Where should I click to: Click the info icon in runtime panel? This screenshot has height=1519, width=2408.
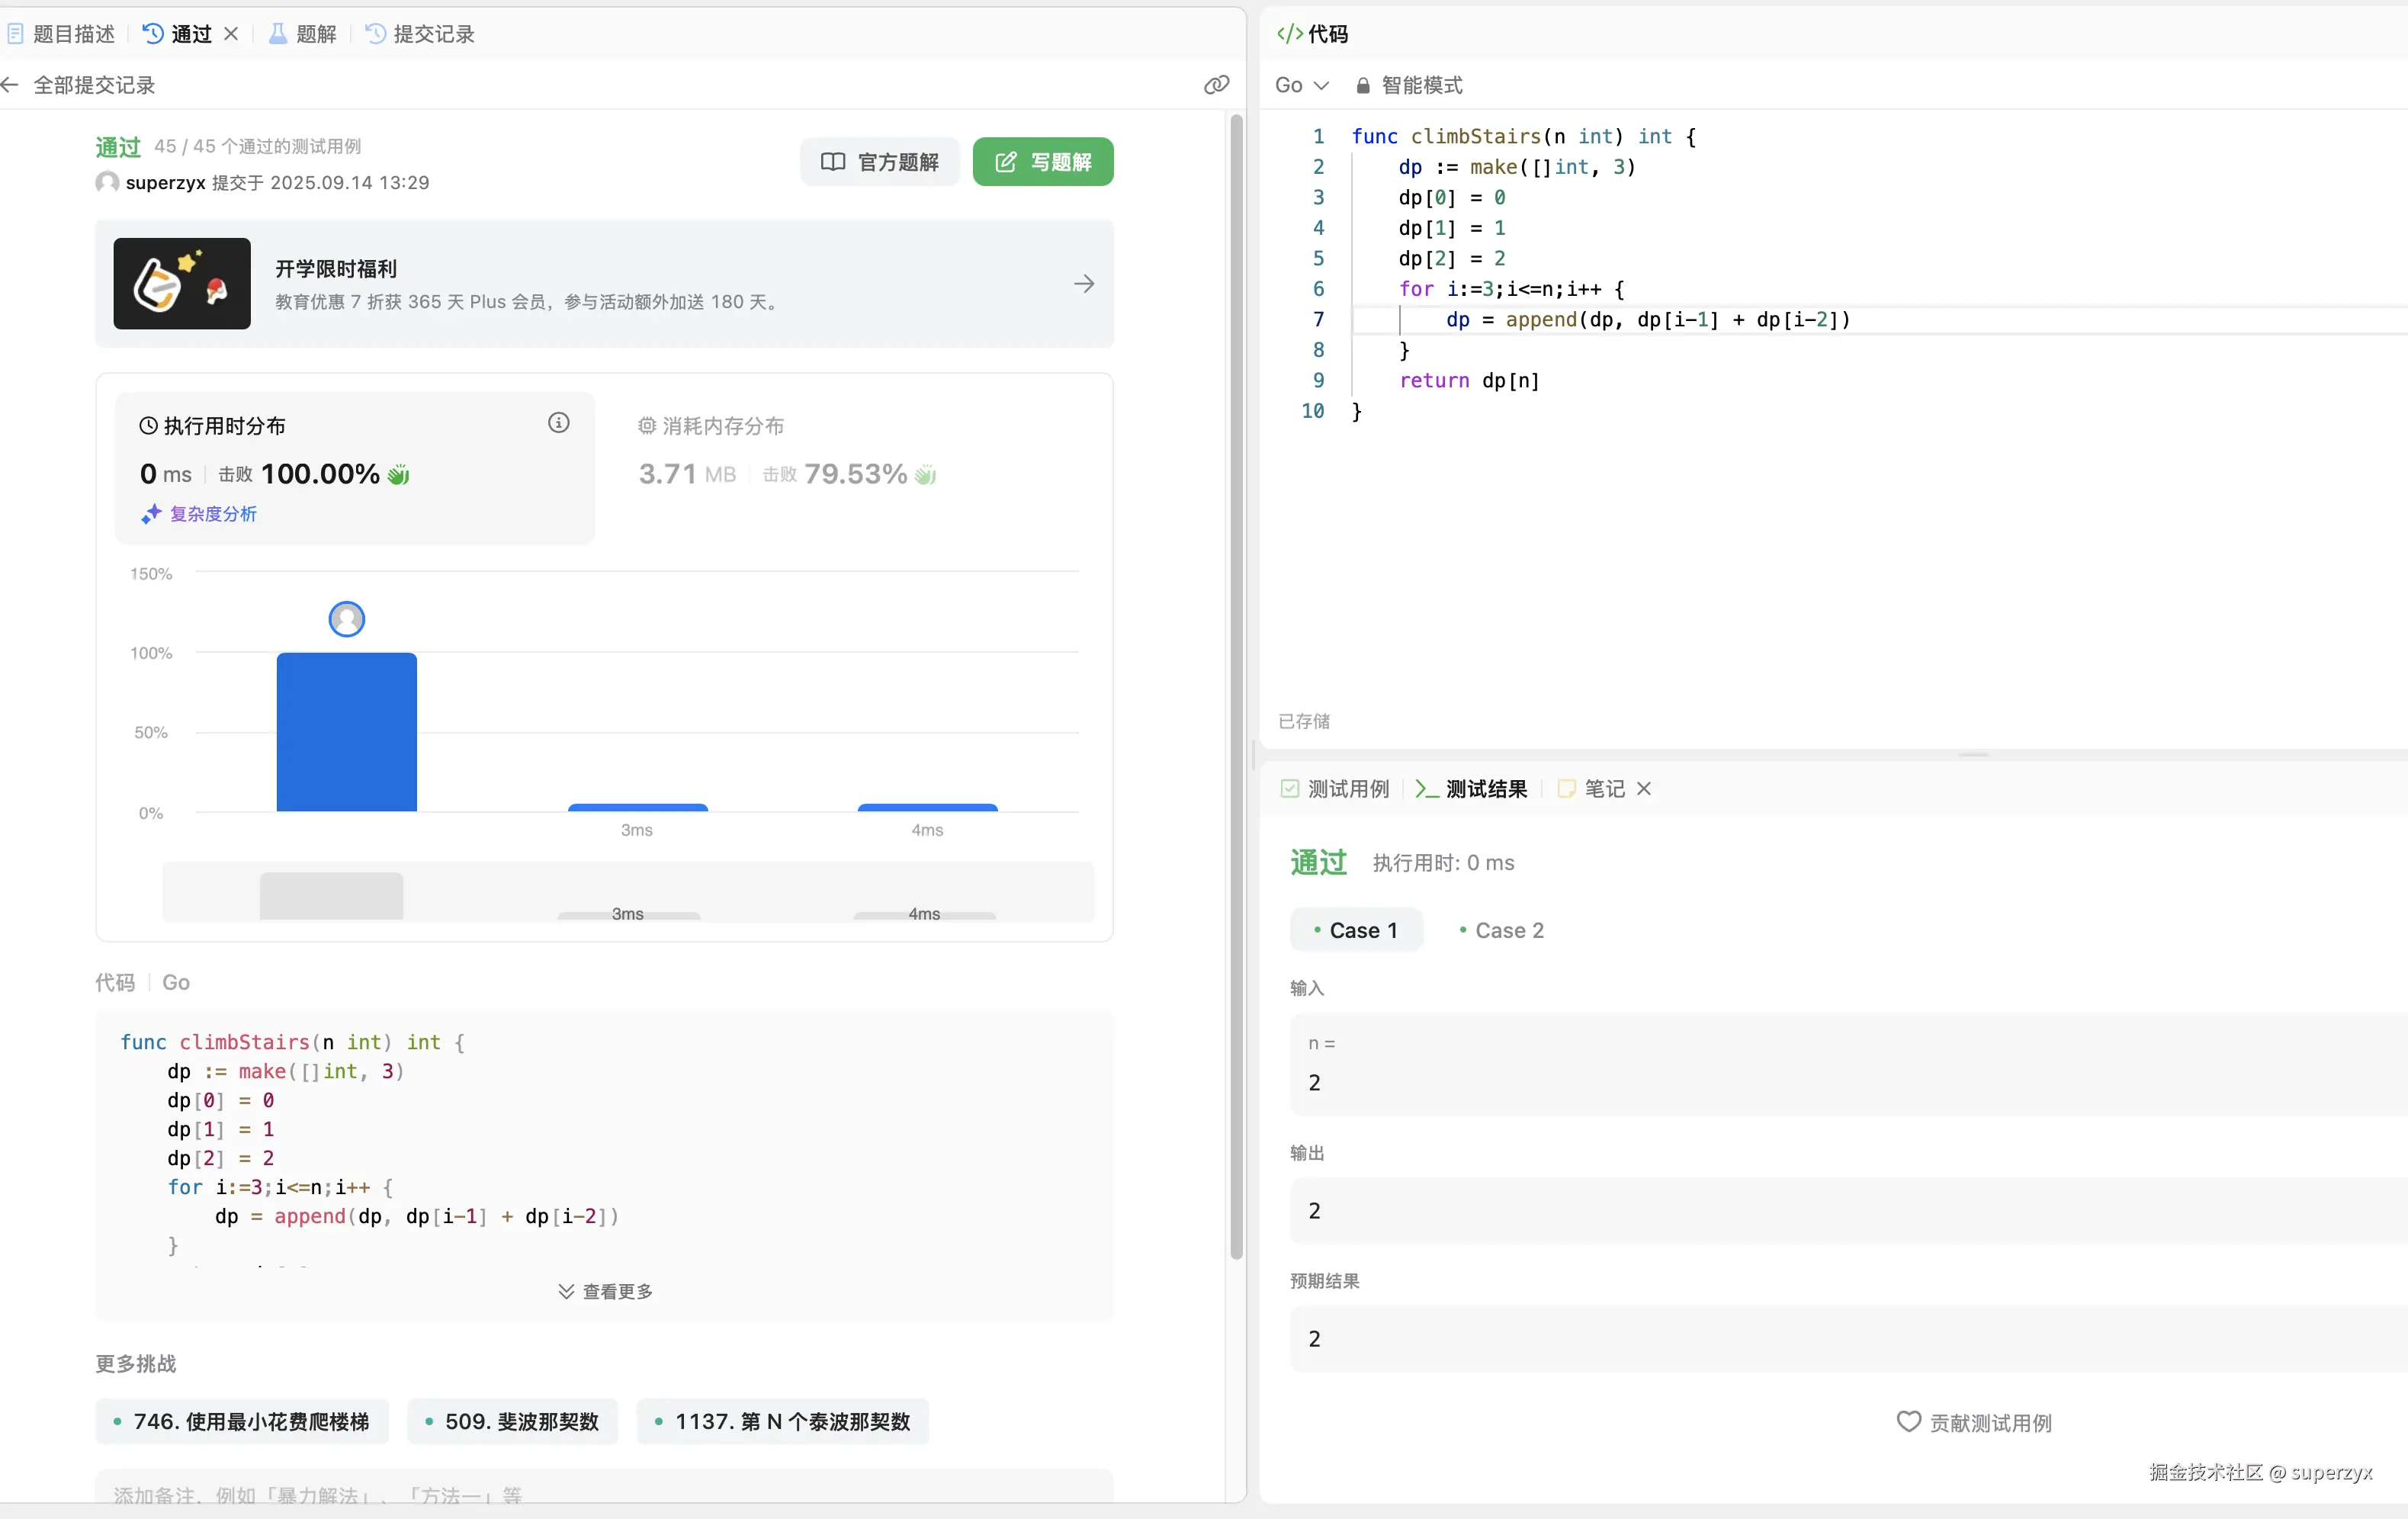(x=558, y=423)
